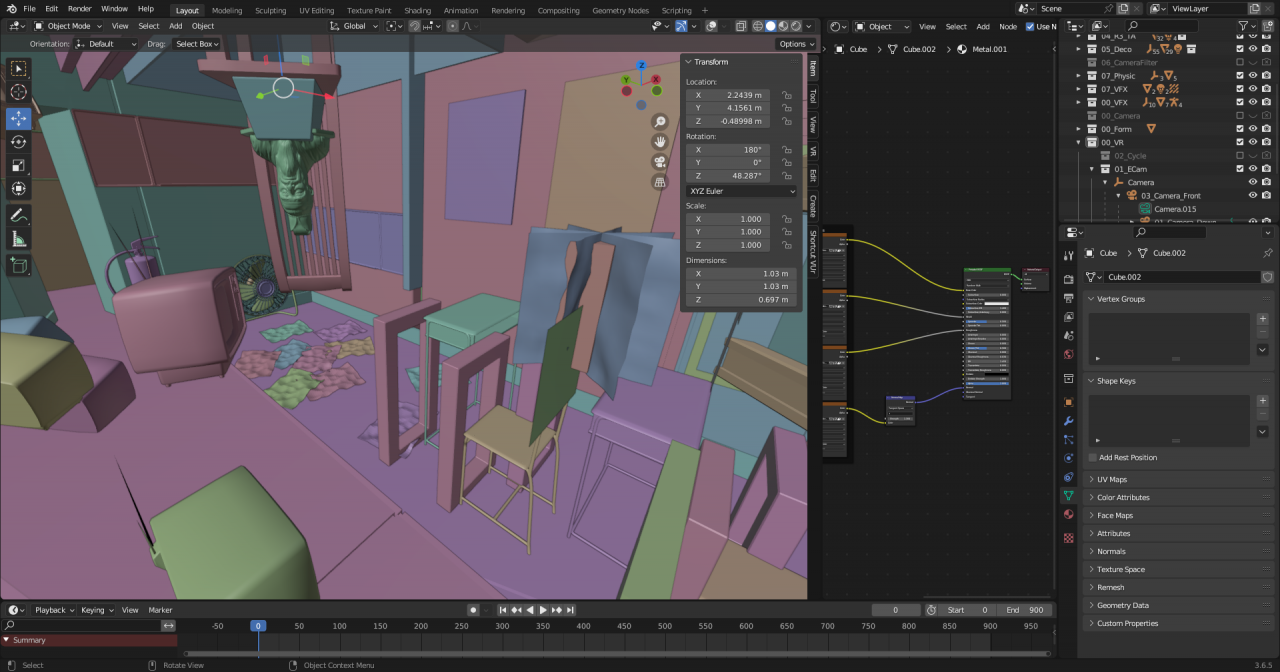Click frame 100 on the timeline ruler
This screenshot has width=1280, height=672.
(339, 626)
